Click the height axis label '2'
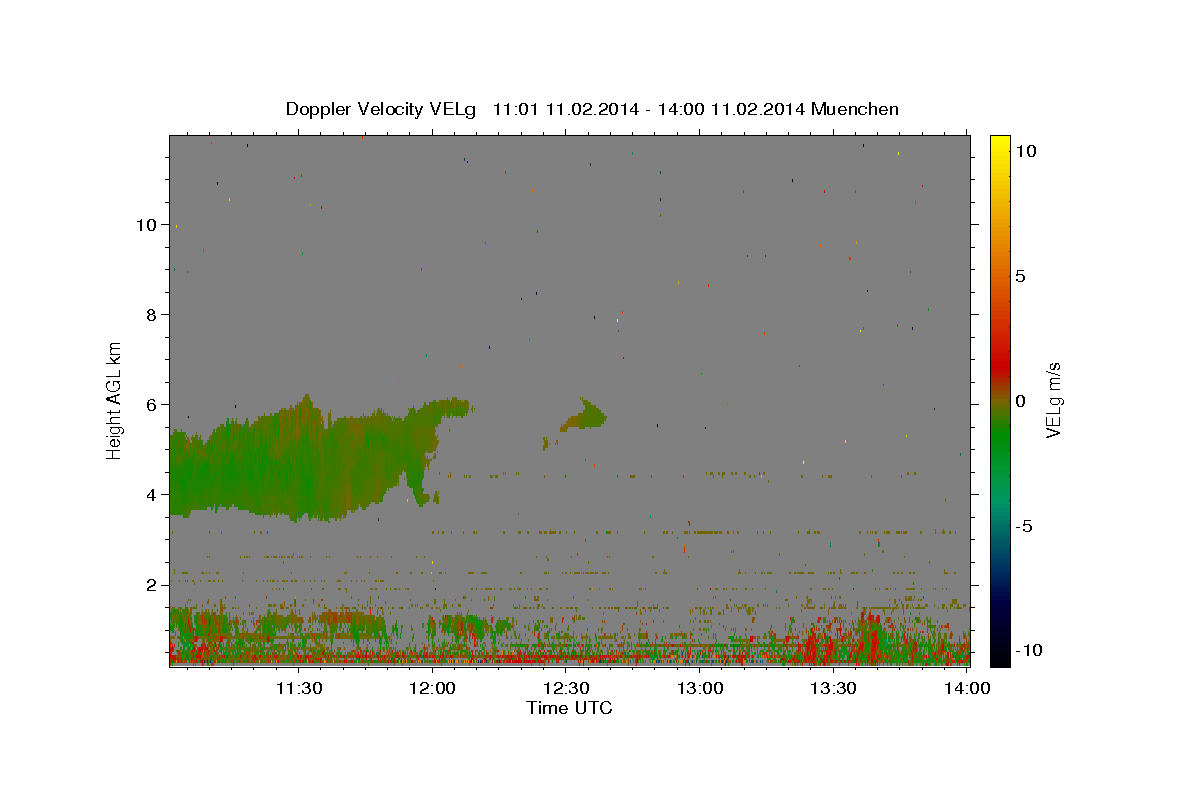Image resolution: width=1200 pixels, height=800 pixels. point(152,585)
